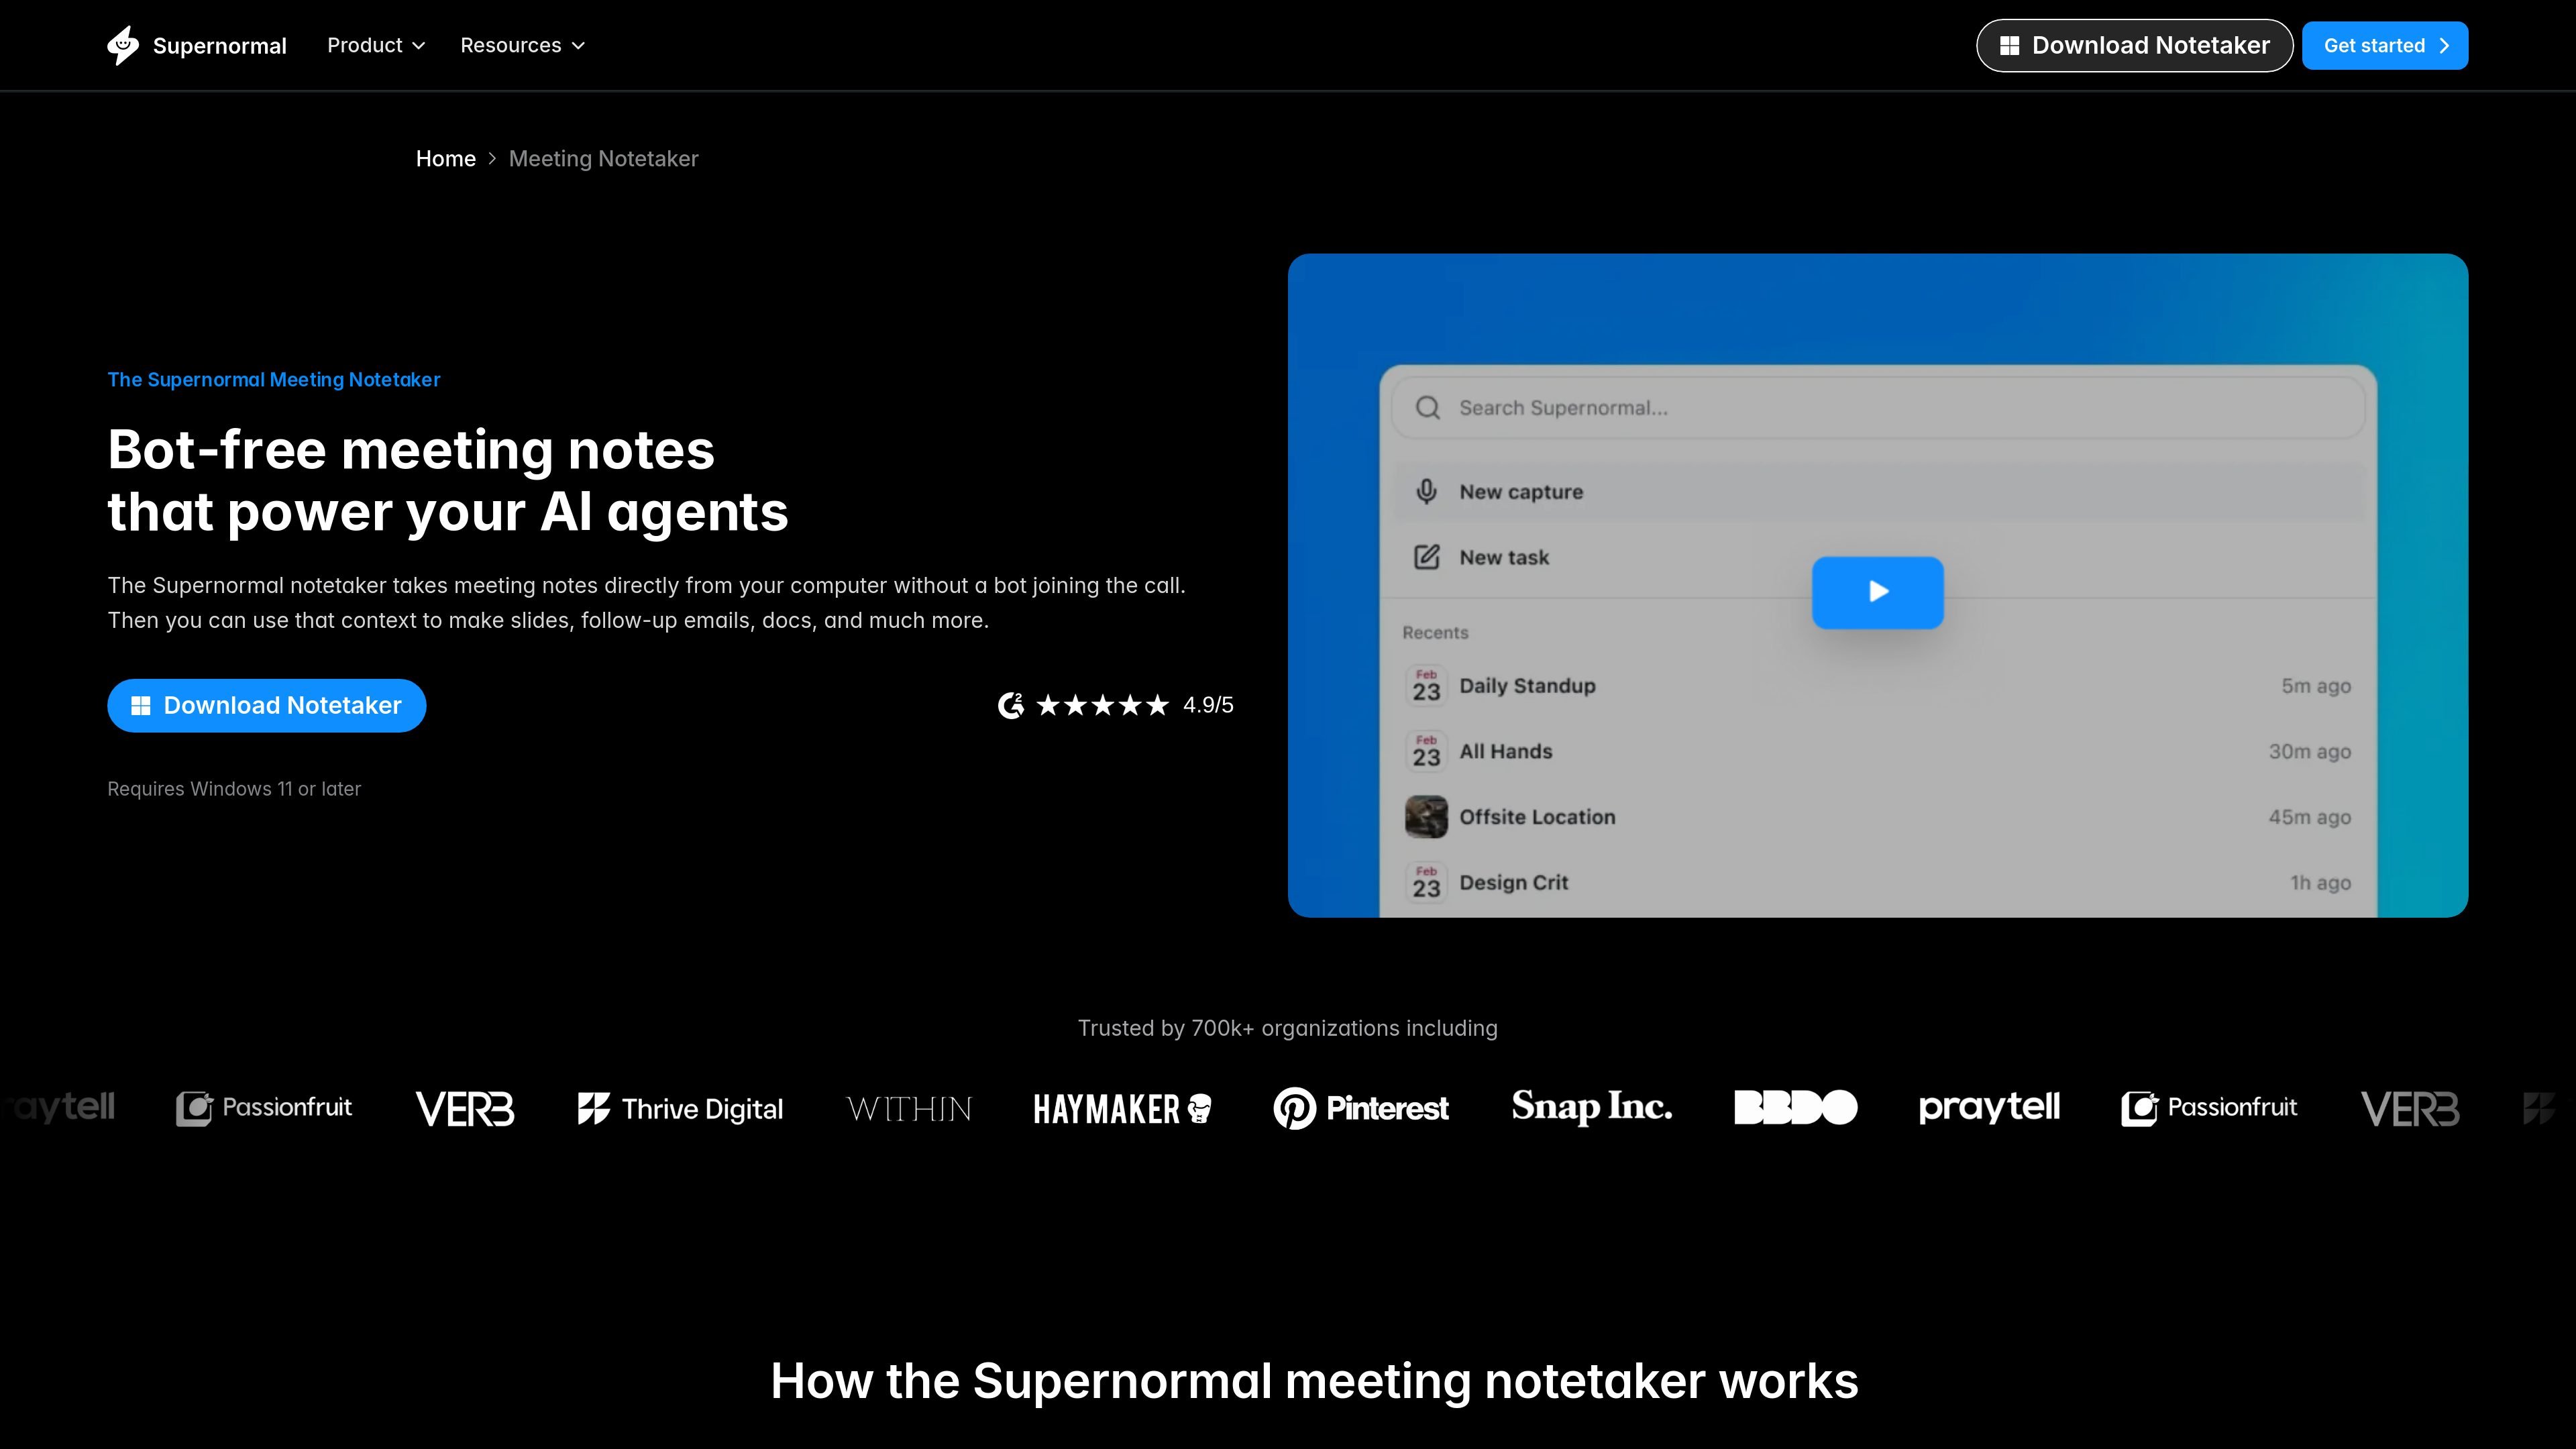Click the WITHIN logo
This screenshot has width=2576, height=1449.
[909, 1109]
